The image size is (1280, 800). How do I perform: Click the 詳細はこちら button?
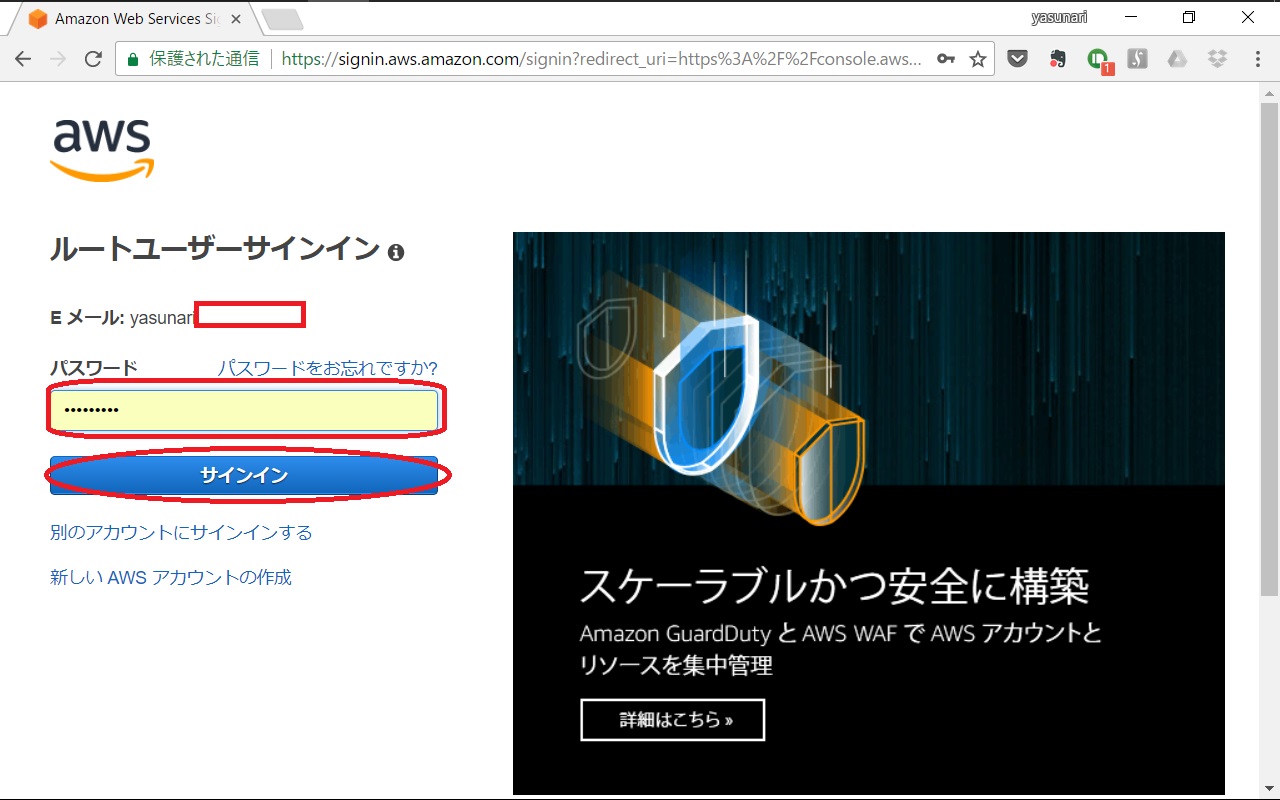[x=672, y=720]
